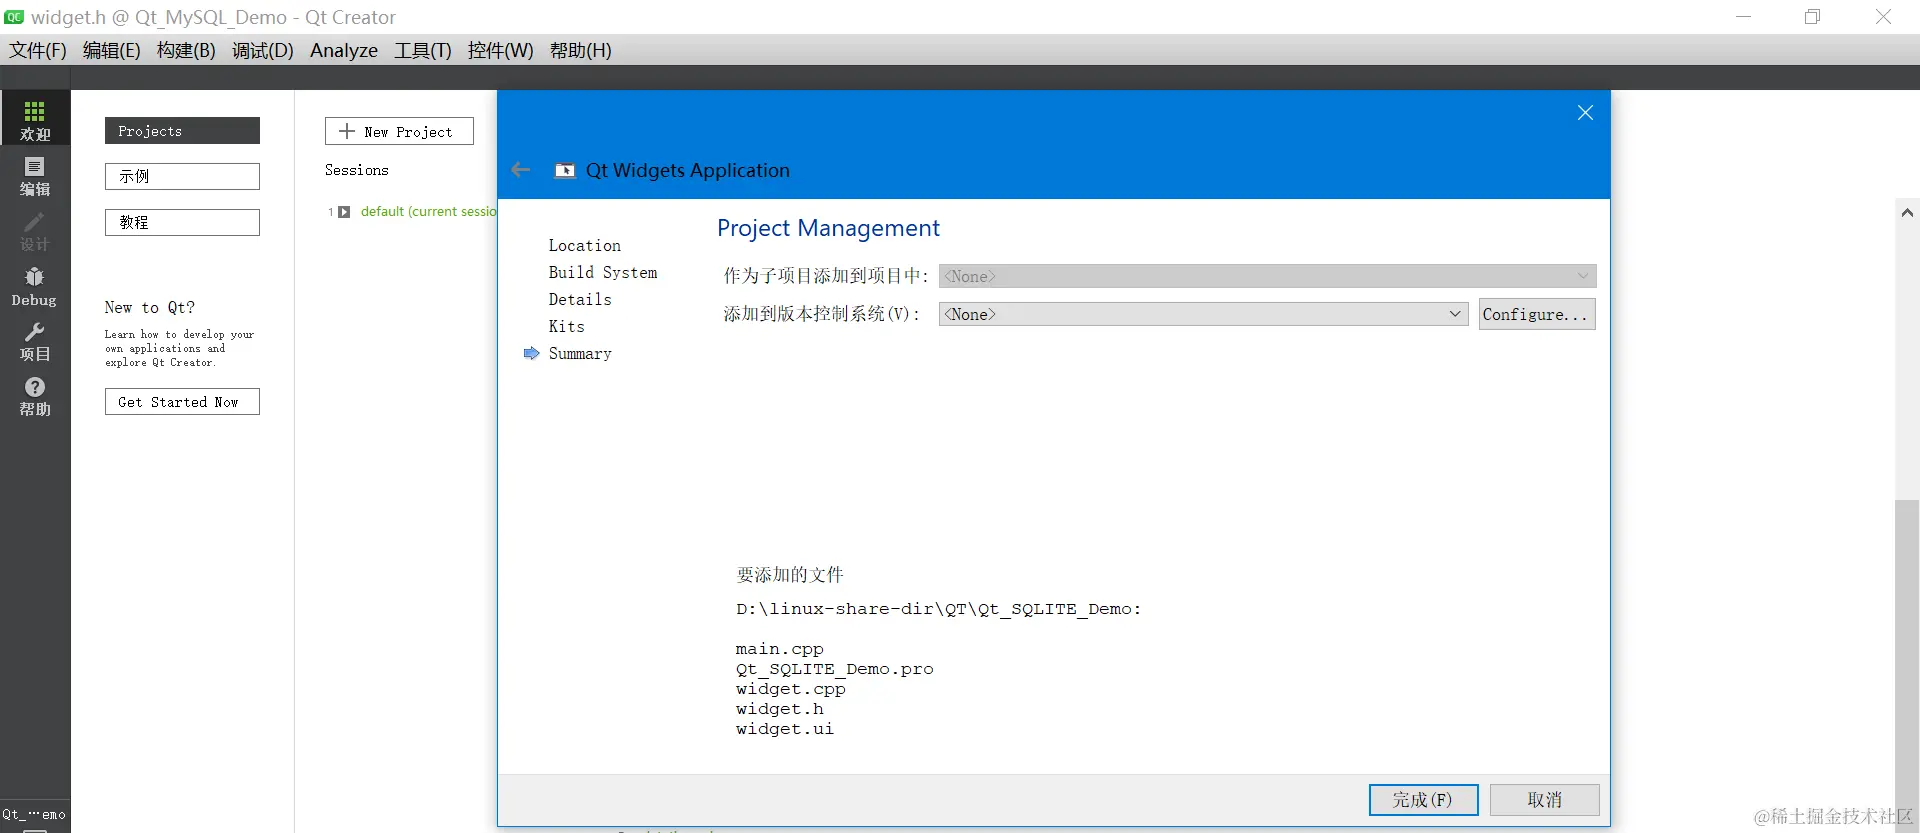Open the Help (帮助) mode
Viewport: 1920px width, 833px height.
click(35, 396)
